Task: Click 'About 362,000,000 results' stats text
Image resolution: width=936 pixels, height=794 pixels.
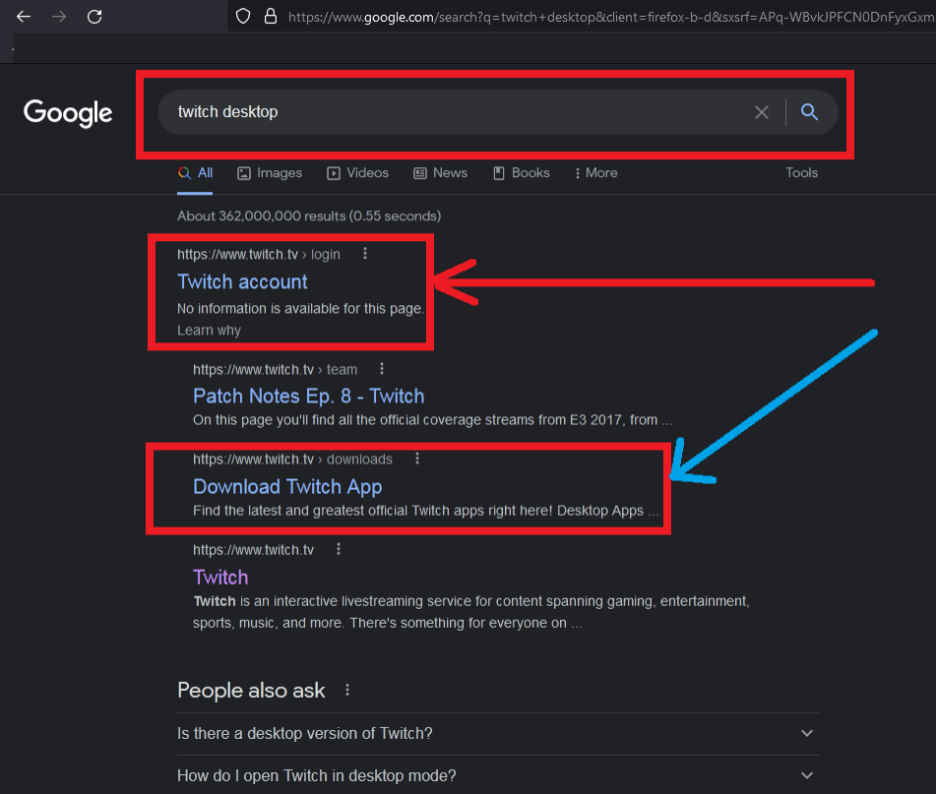Action: coord(309,216)
